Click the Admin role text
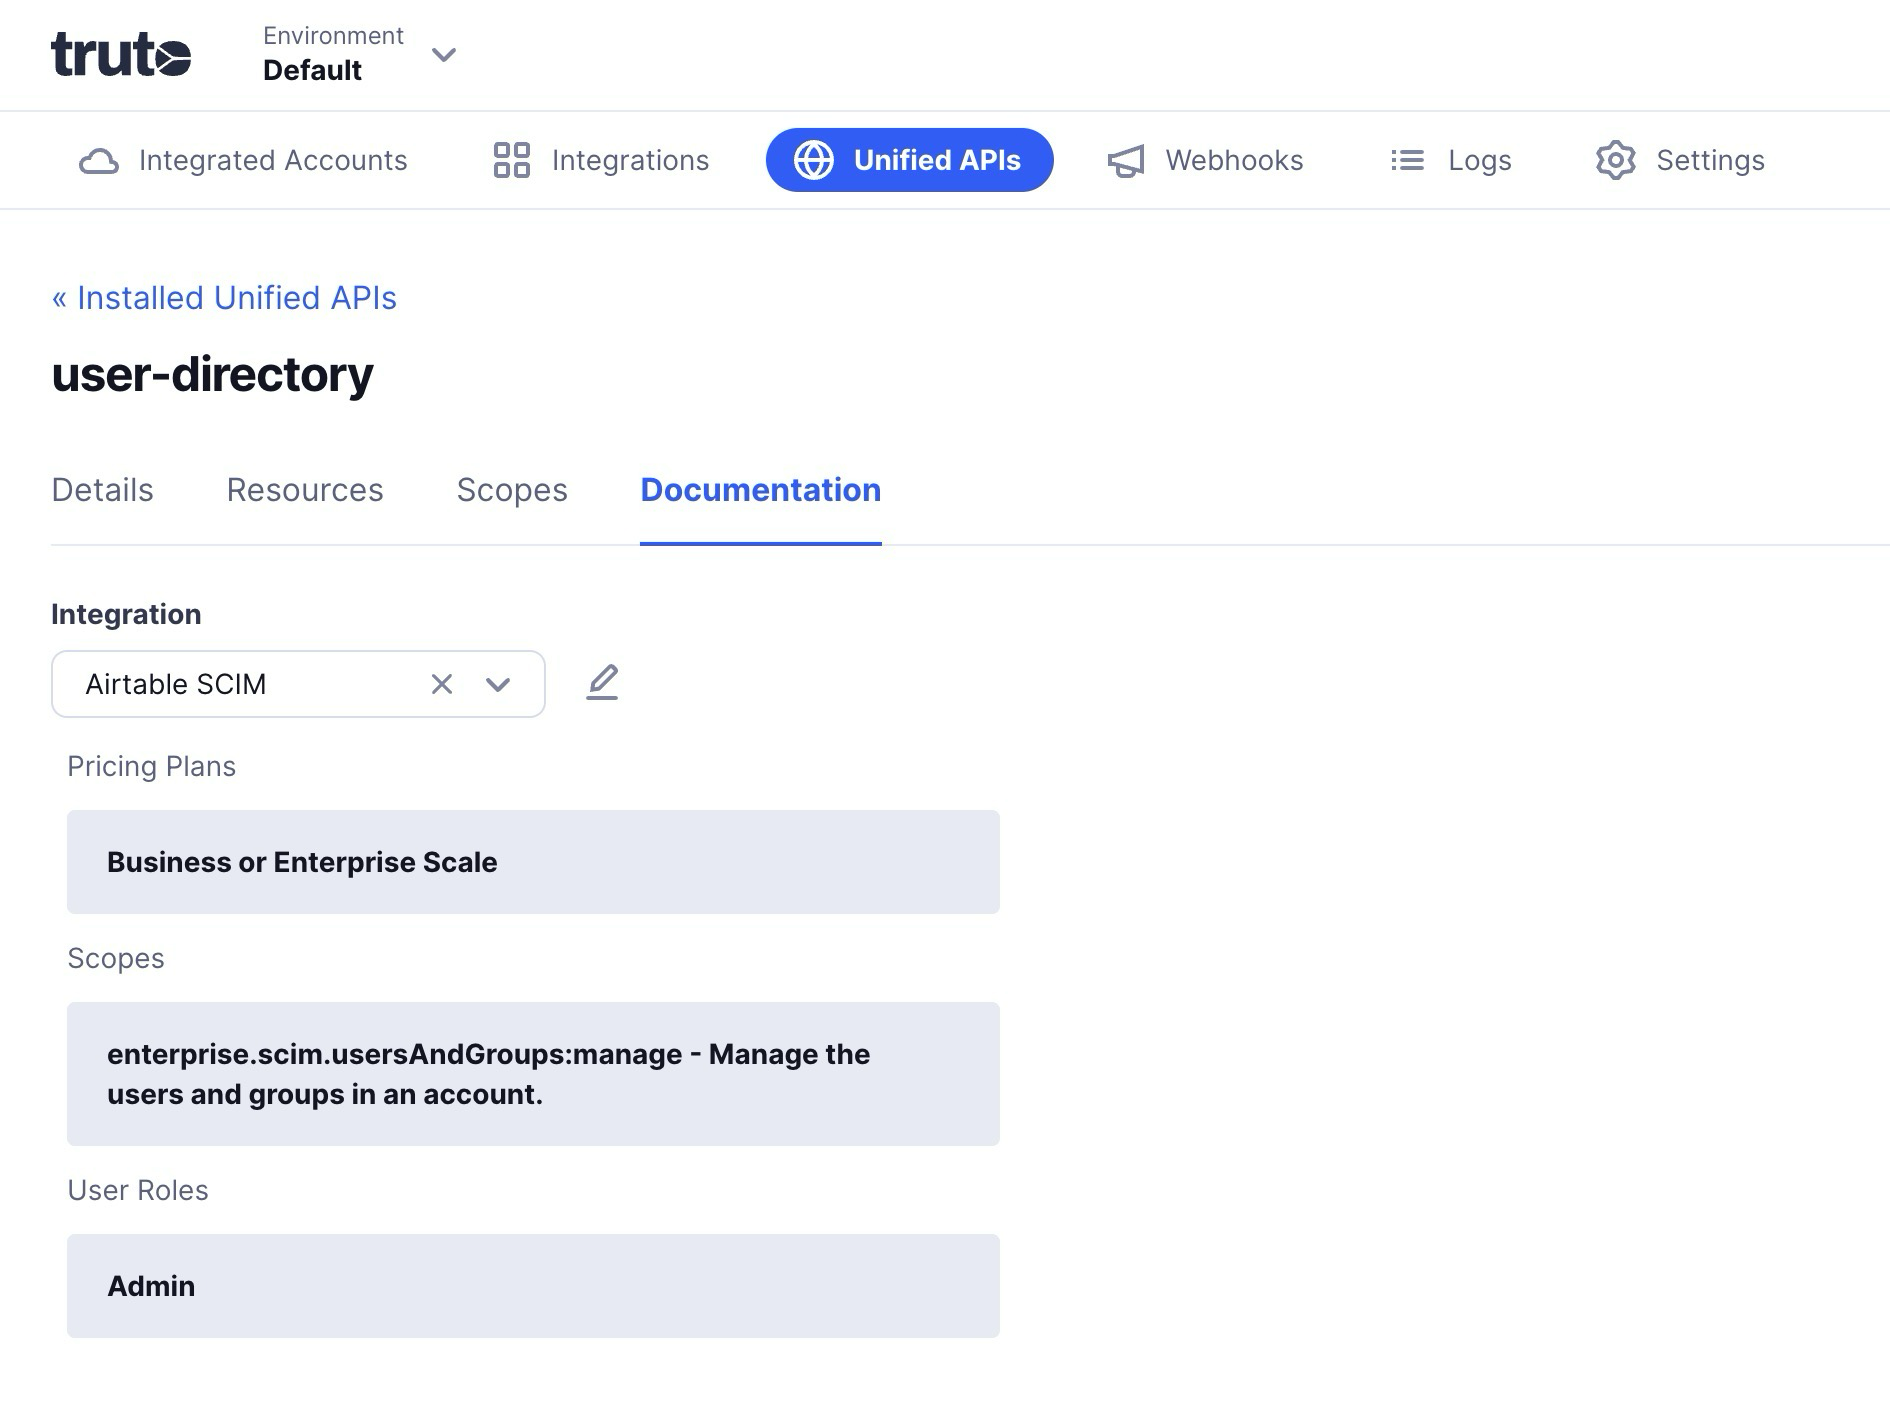Screen dimensions: 1890x1404 pyautogui.click(x=151, y=1286)
